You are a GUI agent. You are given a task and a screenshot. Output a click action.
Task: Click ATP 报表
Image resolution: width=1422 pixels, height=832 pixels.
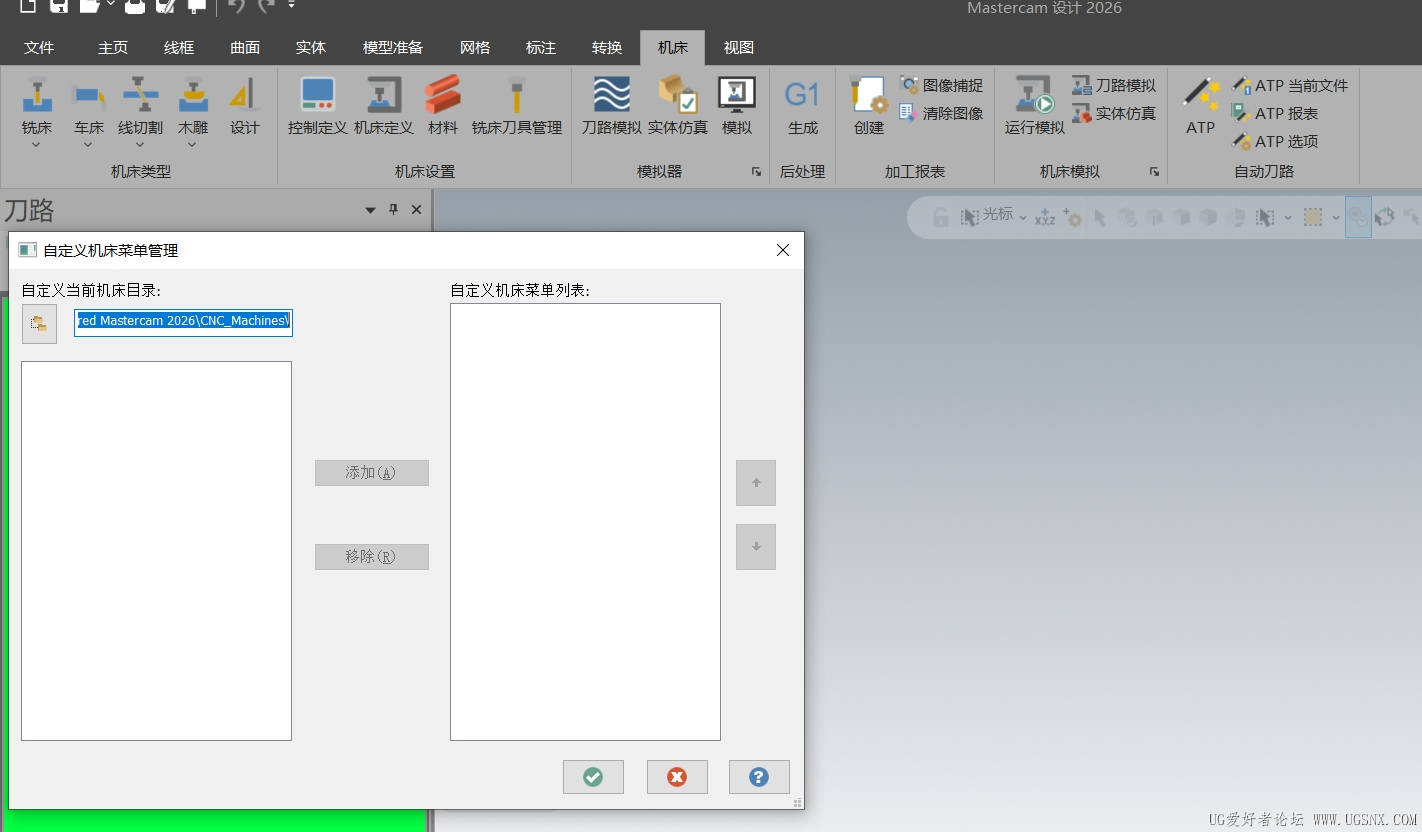tap(1275, 114)
